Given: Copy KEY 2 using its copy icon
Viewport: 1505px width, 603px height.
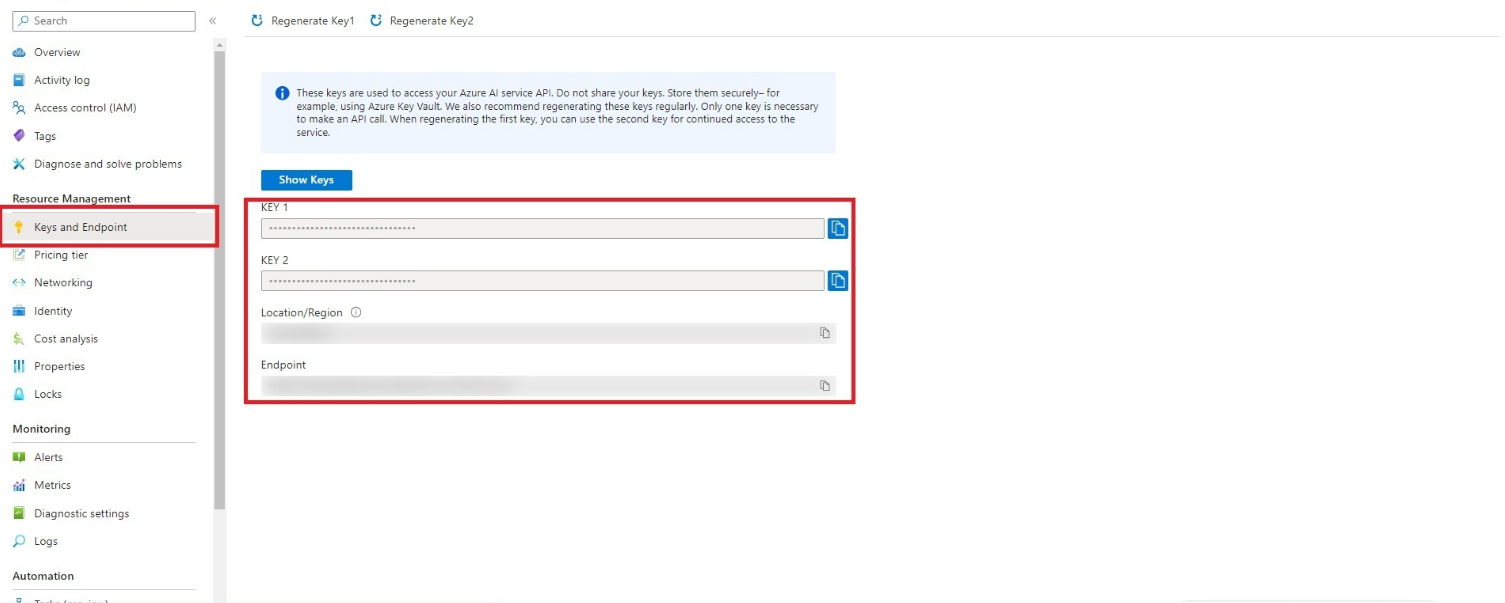Looking at the screenshot, I should pos(837,280).
